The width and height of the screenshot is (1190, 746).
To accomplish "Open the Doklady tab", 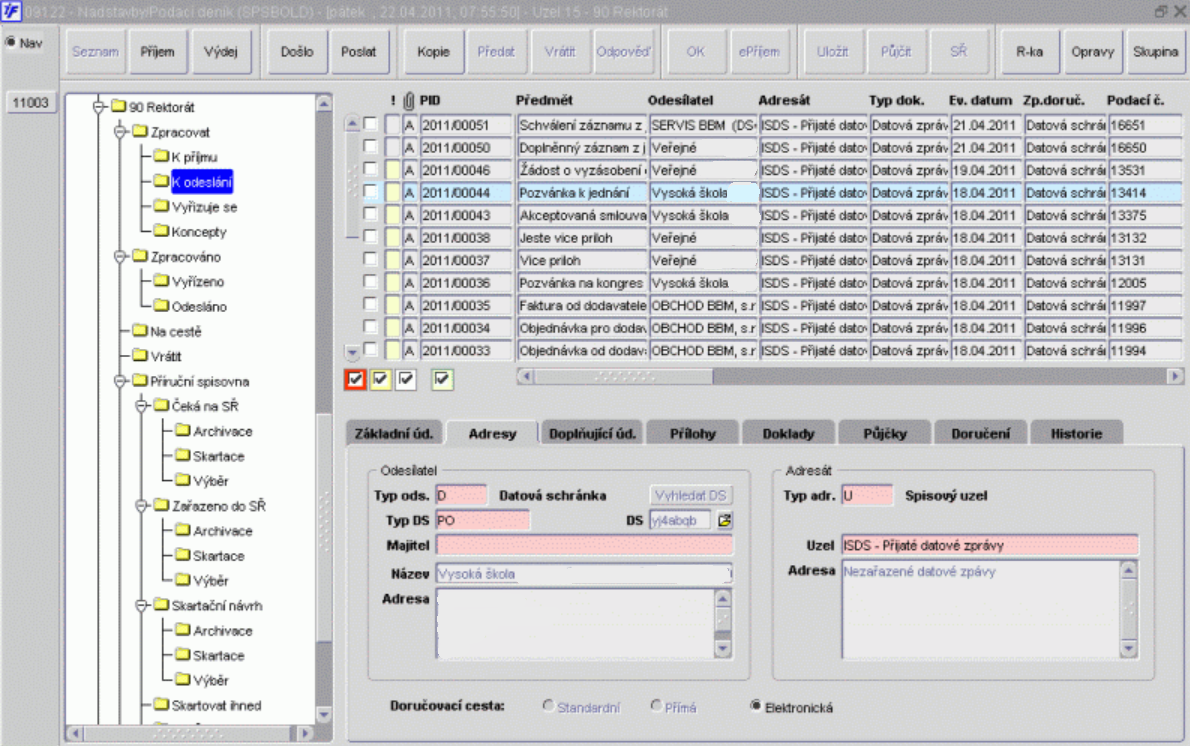I will (x=789, y=433).
